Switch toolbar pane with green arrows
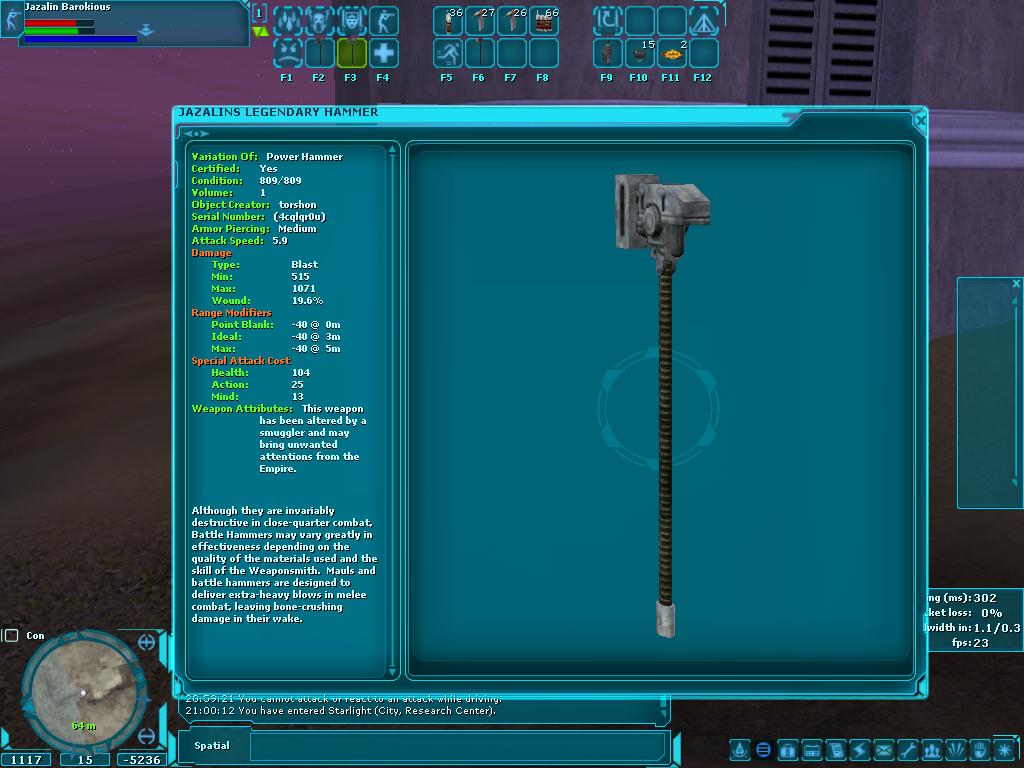 (x=260, y=31)
